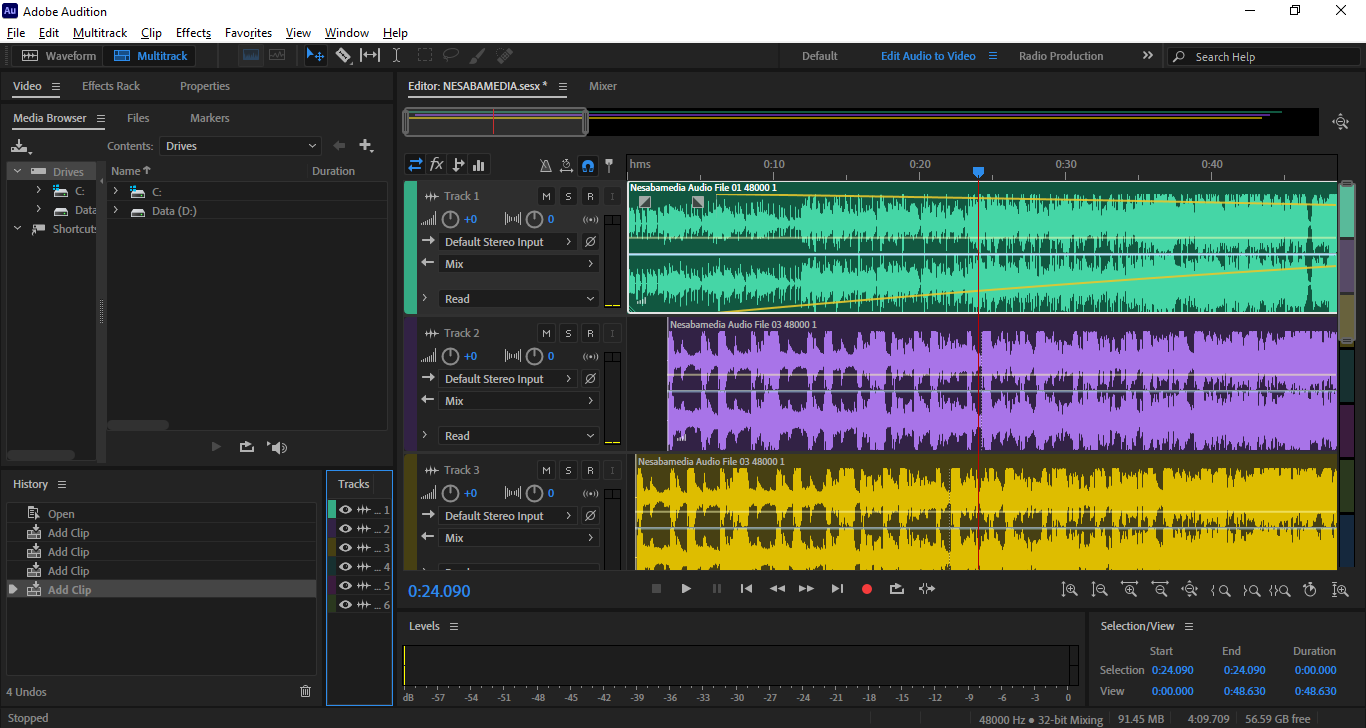Select the Time Selection tool
Screen dimensions: 1366x728
click(x=396, y=56)
